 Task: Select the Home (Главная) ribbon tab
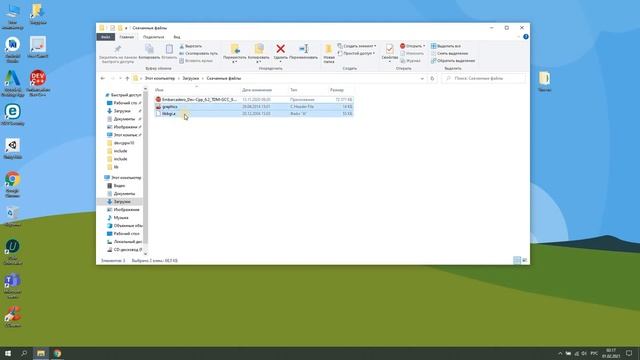tap(127, 37)
